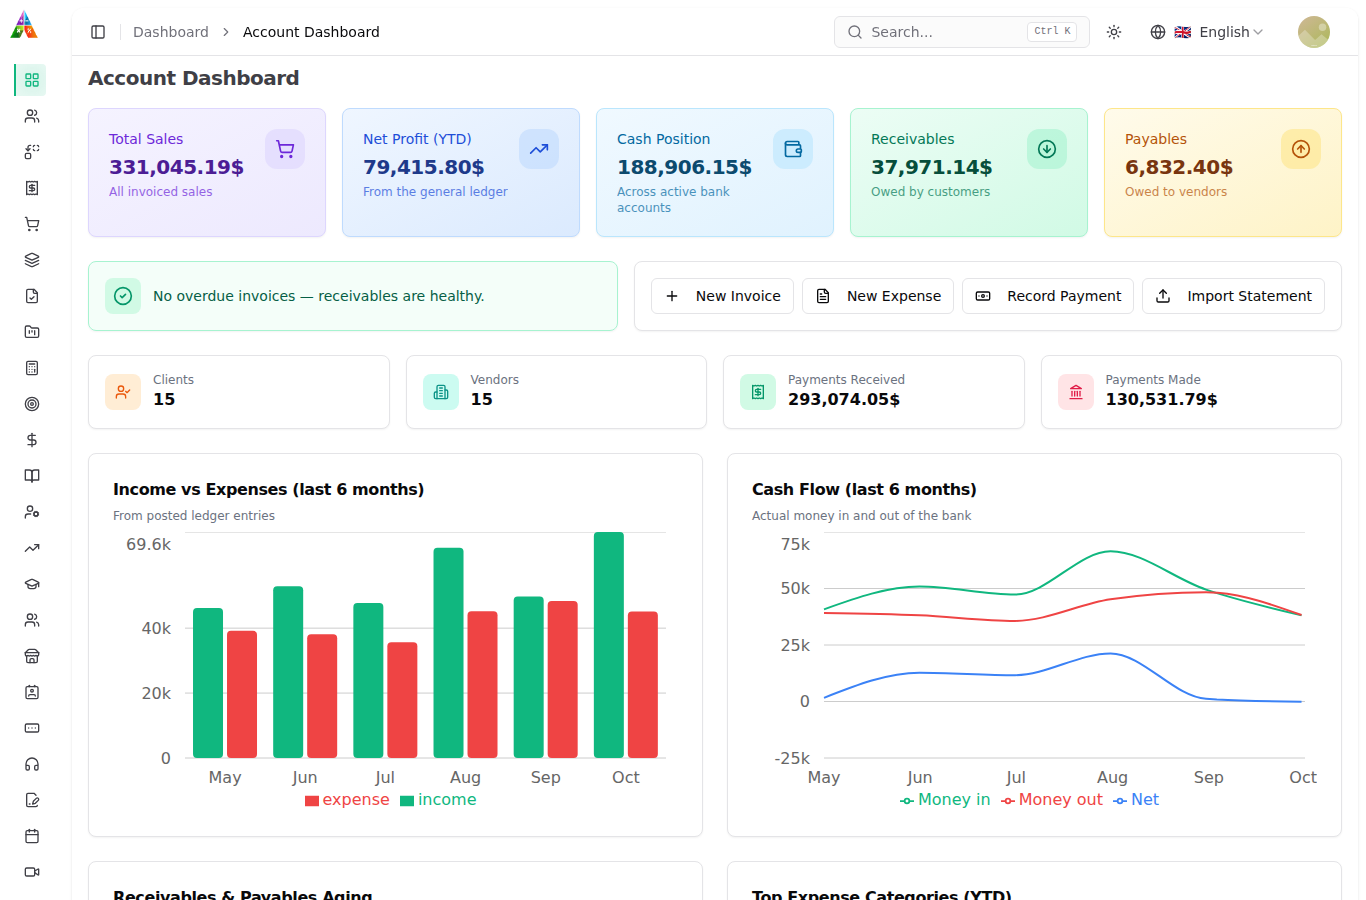Toggle Money in legend on cash flow chart

pos(945,800)
